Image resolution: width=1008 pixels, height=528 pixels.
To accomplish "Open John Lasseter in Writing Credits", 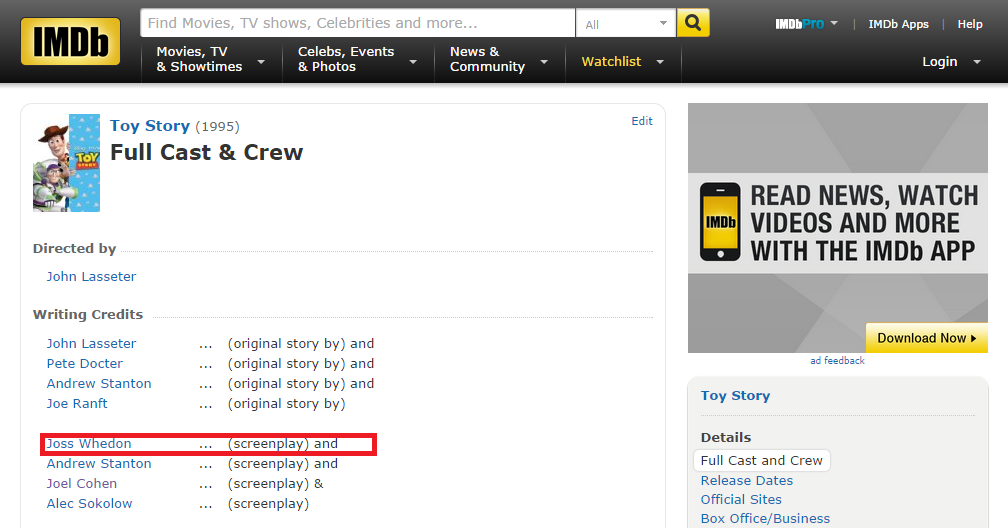I will click(91, 343).
